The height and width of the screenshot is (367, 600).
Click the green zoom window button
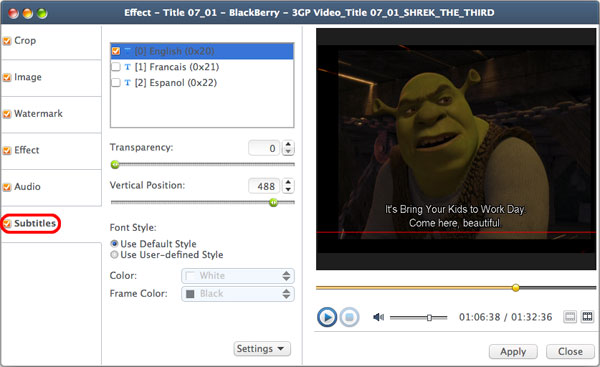point(42,13)
